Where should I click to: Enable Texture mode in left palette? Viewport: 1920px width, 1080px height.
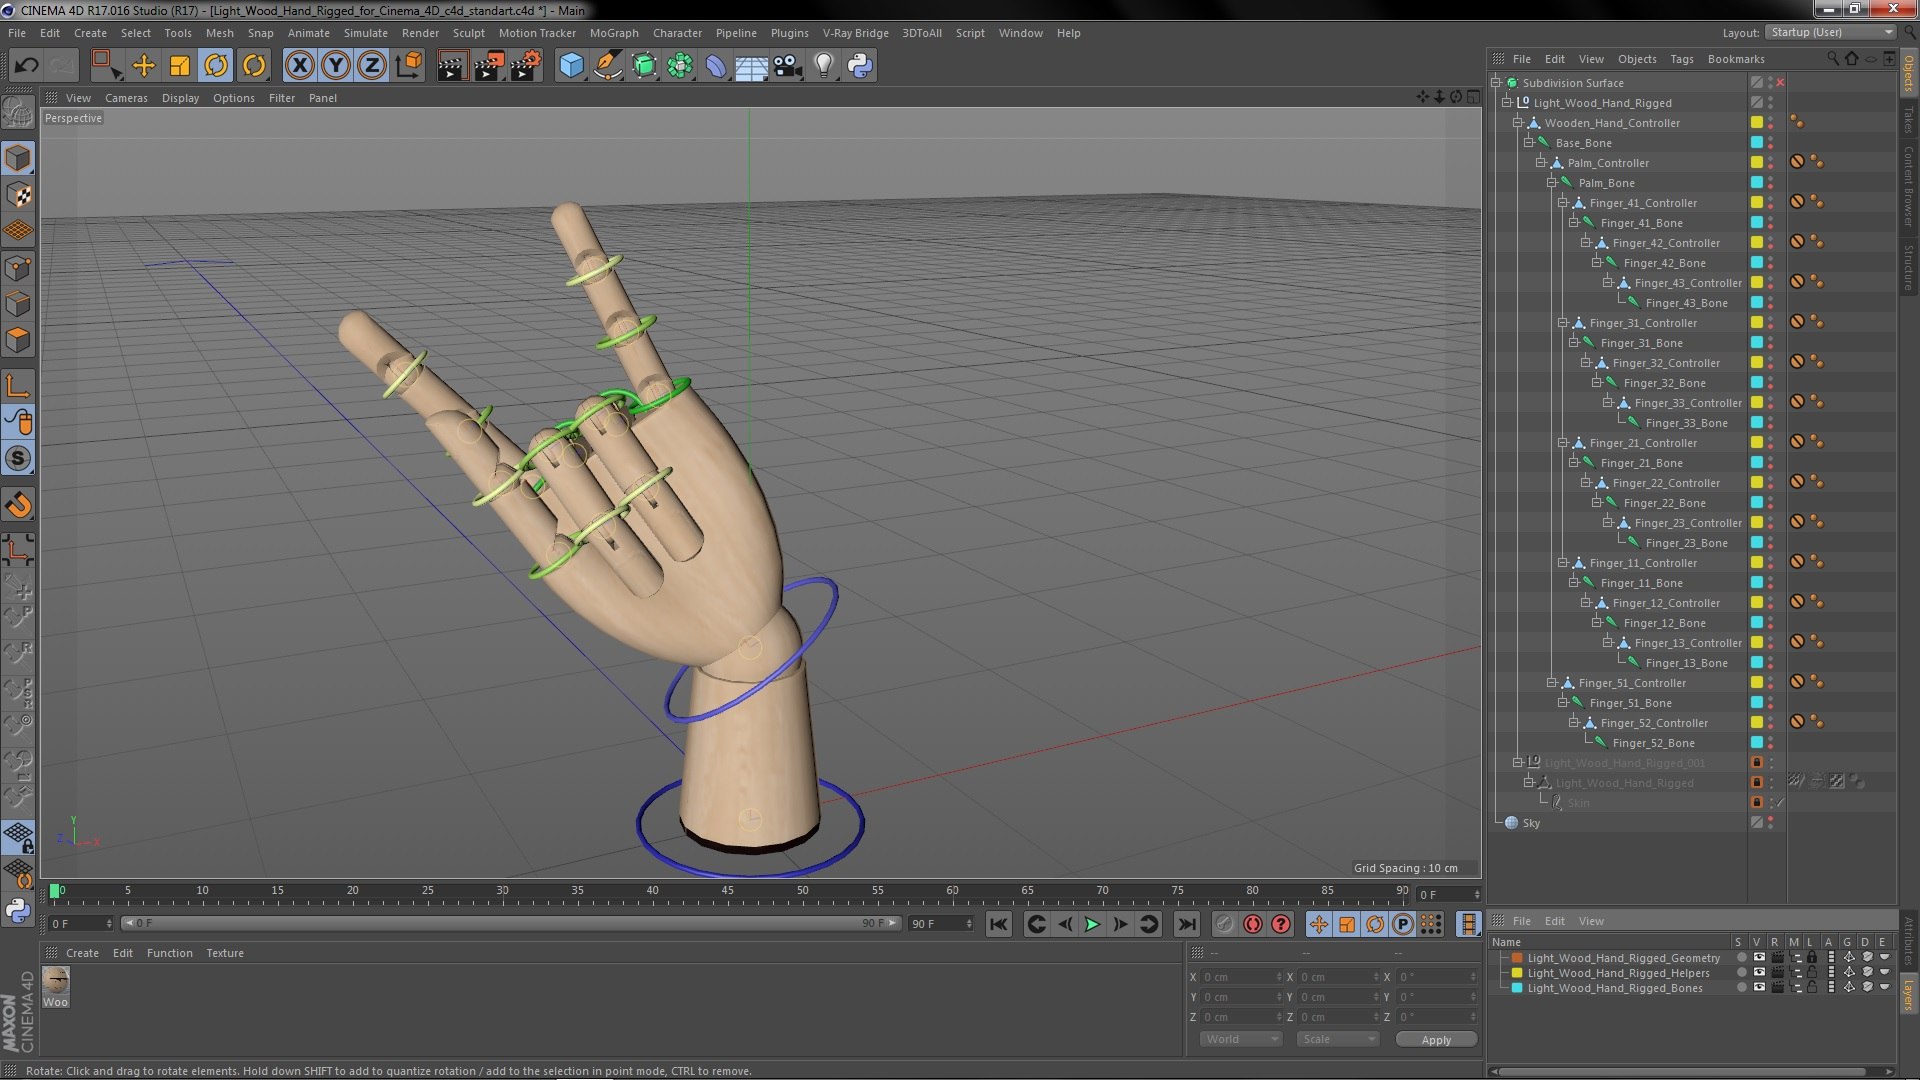click(18, 195)
